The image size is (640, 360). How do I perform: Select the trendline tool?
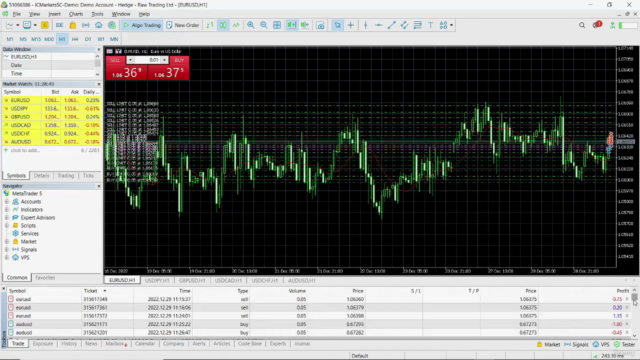tap(391, 25)
